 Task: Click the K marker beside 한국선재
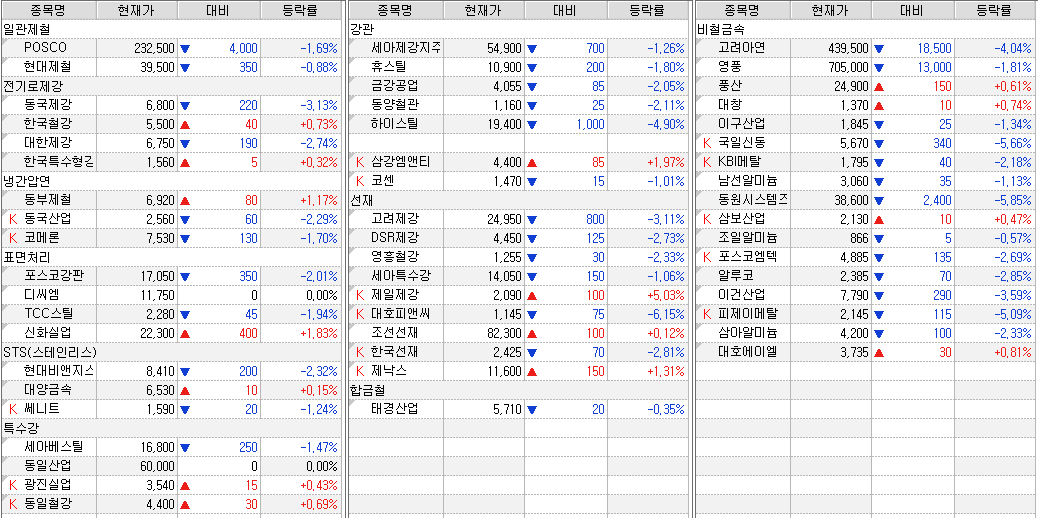pos(360,352)
